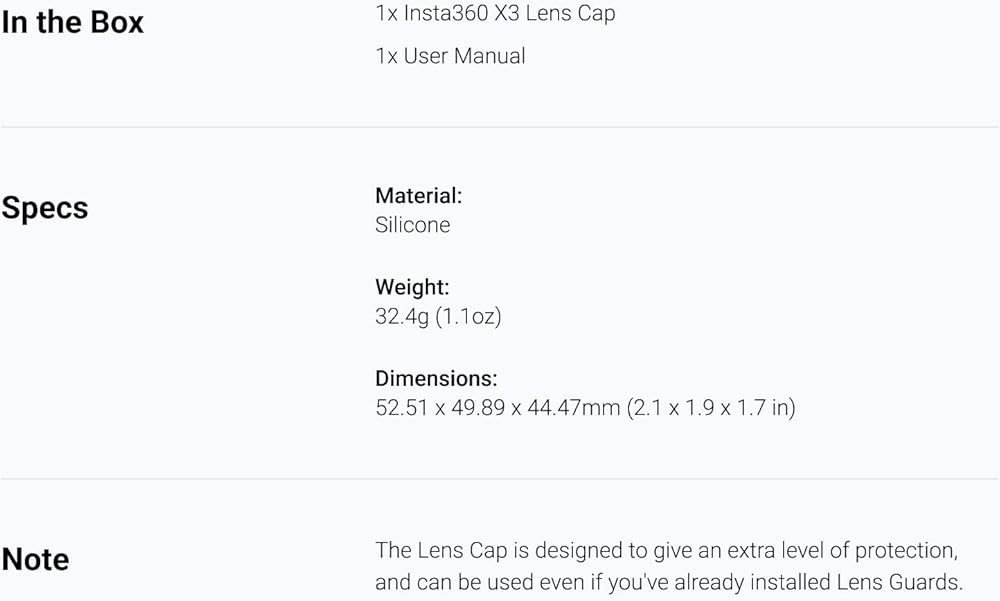Image resolution: width=1000 pixels, height=601 pixels.
Task: Click the "Weight:" spec label
Action: [x=412, y=287]
